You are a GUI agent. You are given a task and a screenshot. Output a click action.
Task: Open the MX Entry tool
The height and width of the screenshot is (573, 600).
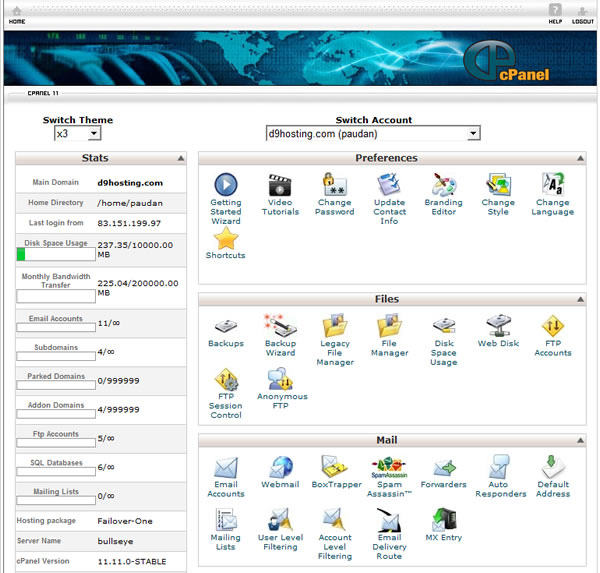pyautogui.click(x=444, y=521)
